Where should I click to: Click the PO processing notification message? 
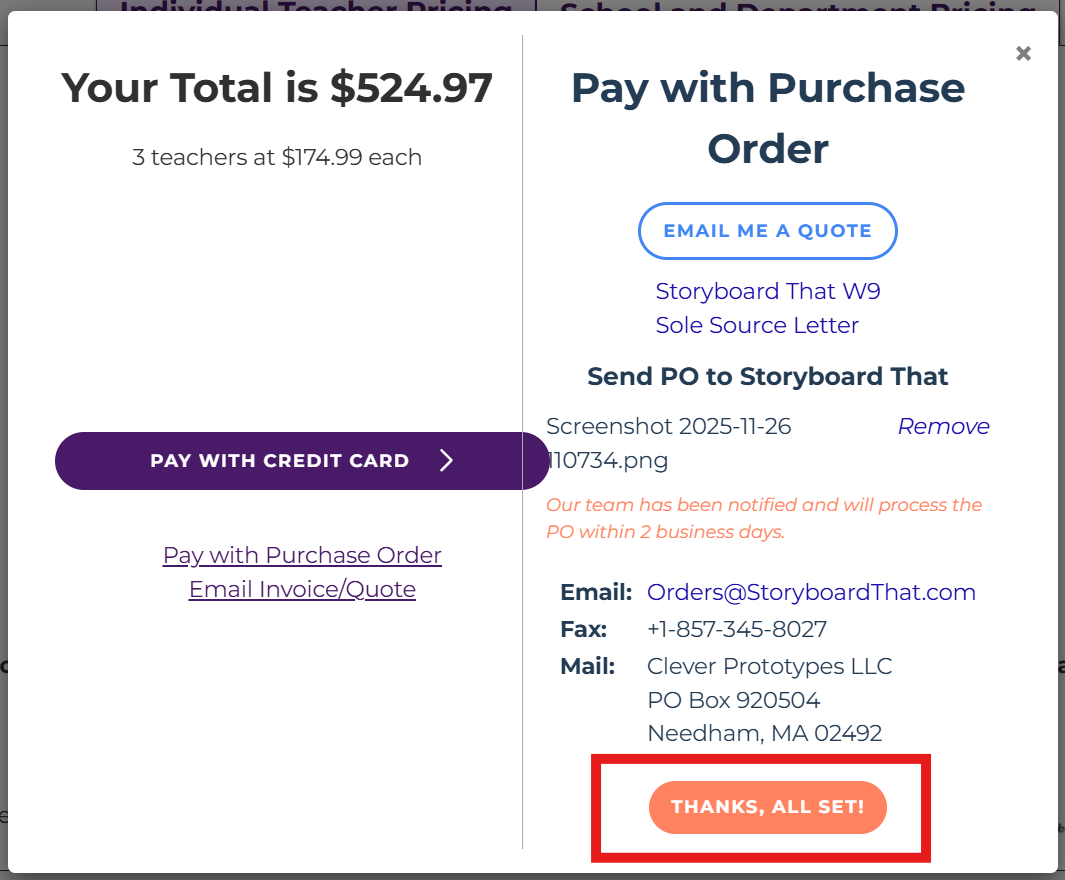(764, 518)
